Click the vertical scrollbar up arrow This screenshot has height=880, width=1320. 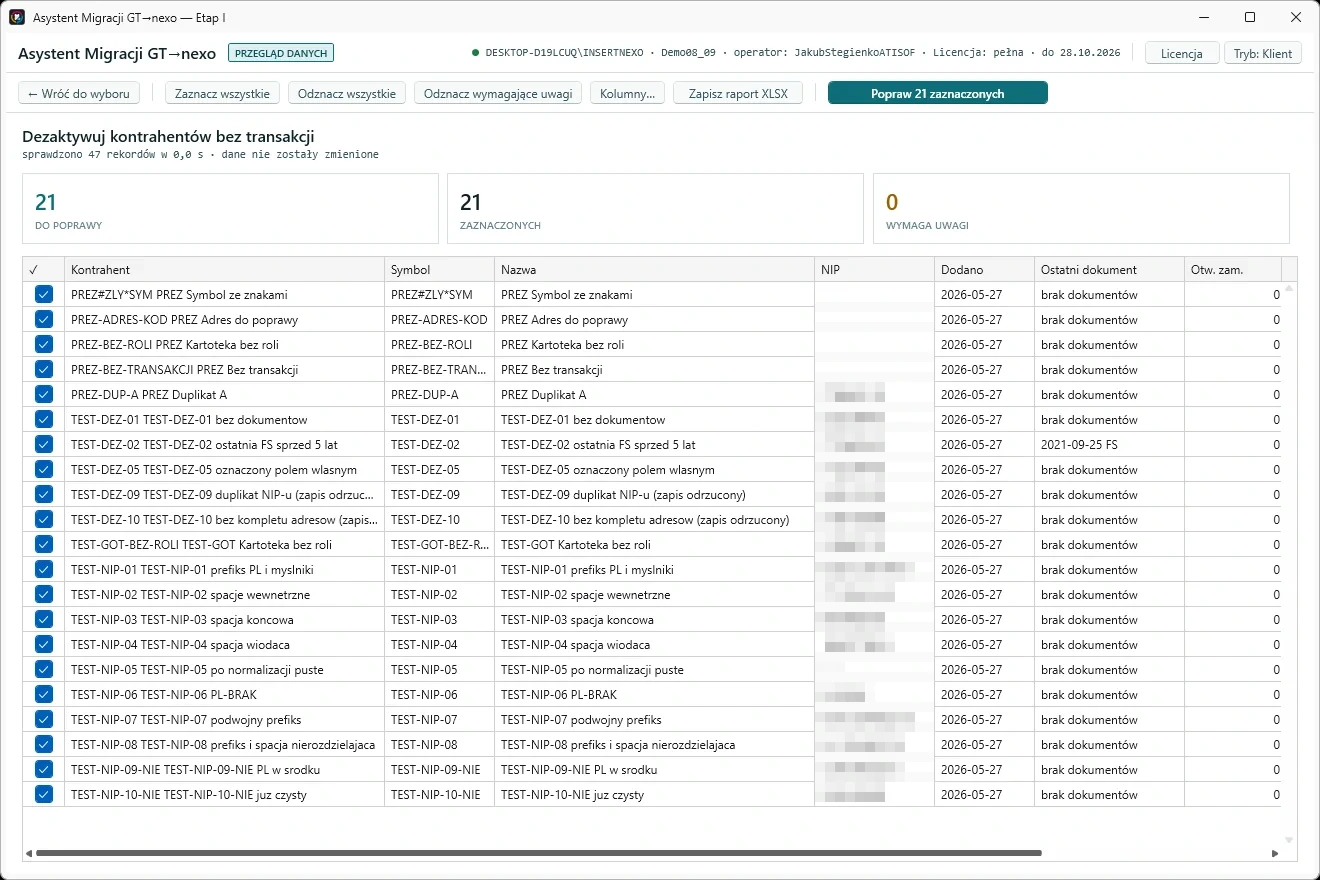click(x=1289, y=289)
